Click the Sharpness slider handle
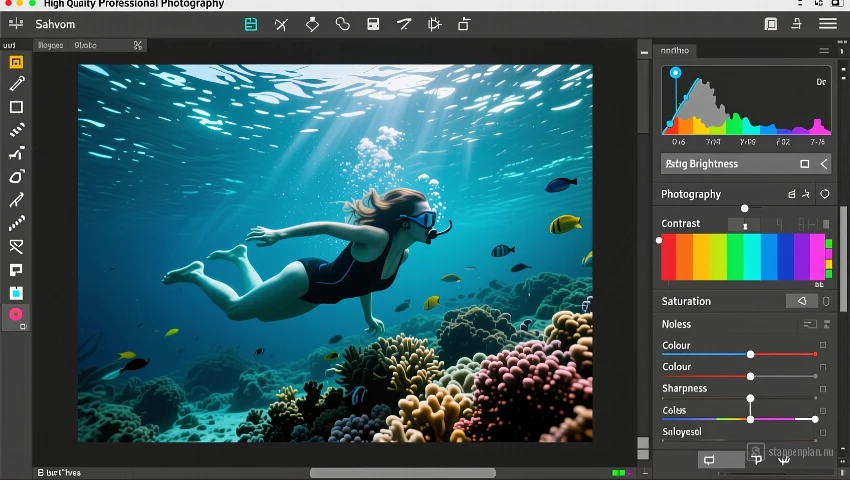The width and height of the screenshot is (850, 480). pos(750,398)
